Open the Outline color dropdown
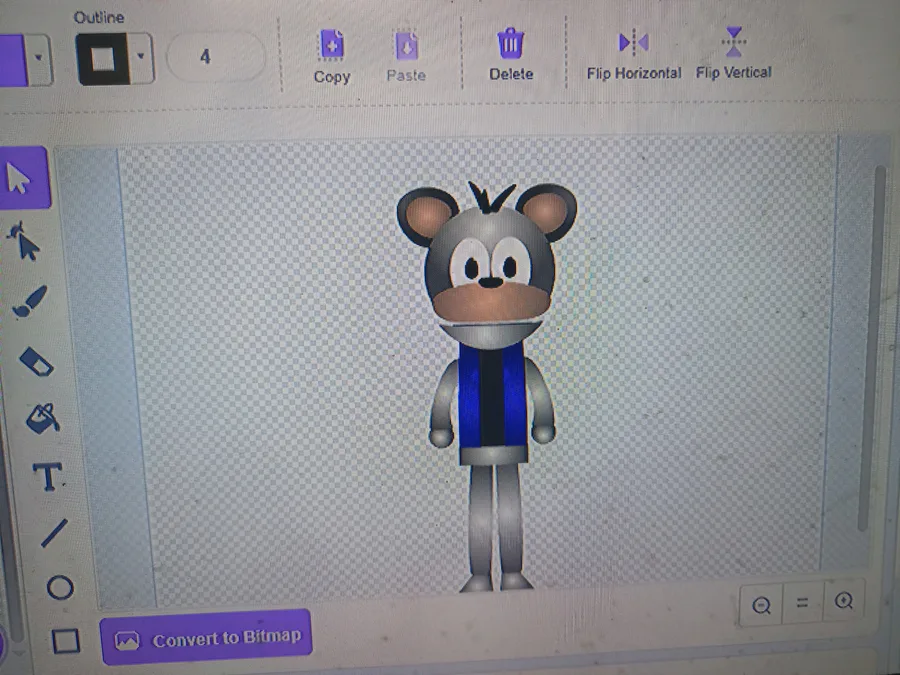 coord(141,57)
